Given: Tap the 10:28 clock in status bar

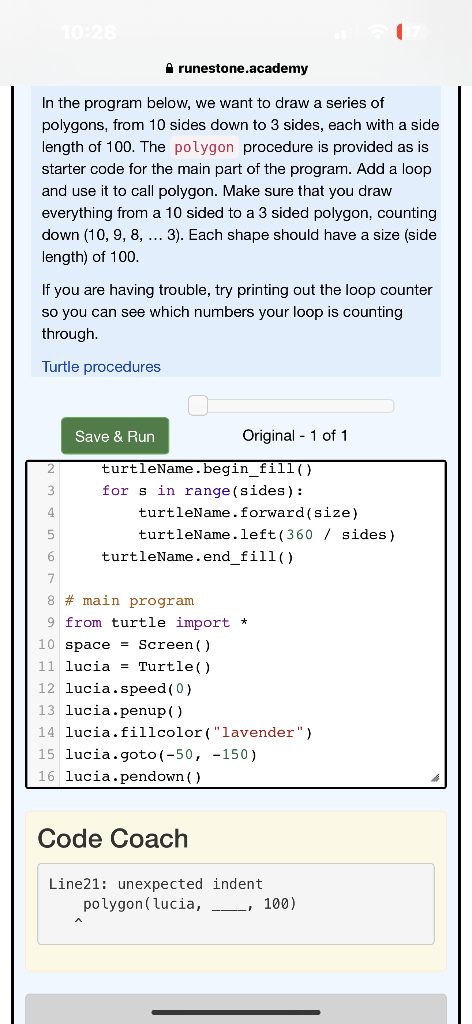Looking at the screenshot, I should pos(88,33).
